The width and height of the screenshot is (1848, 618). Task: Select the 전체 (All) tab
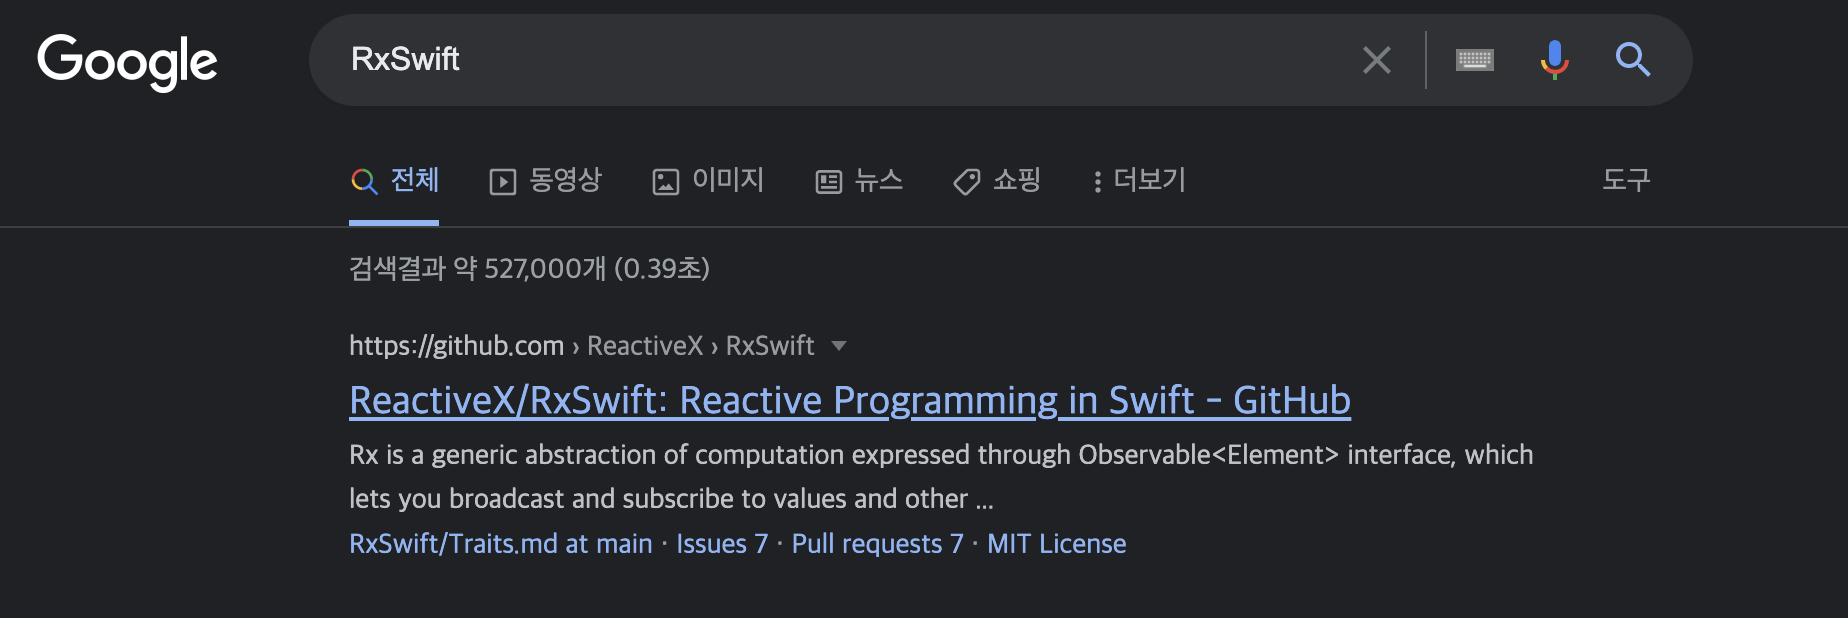coord(394,181)
